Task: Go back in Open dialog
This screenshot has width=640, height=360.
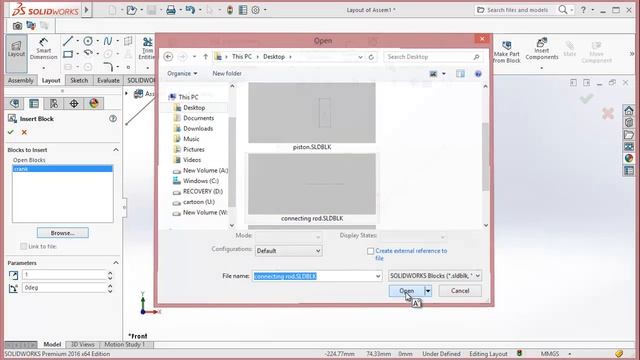Action: (x=168, y=57)
